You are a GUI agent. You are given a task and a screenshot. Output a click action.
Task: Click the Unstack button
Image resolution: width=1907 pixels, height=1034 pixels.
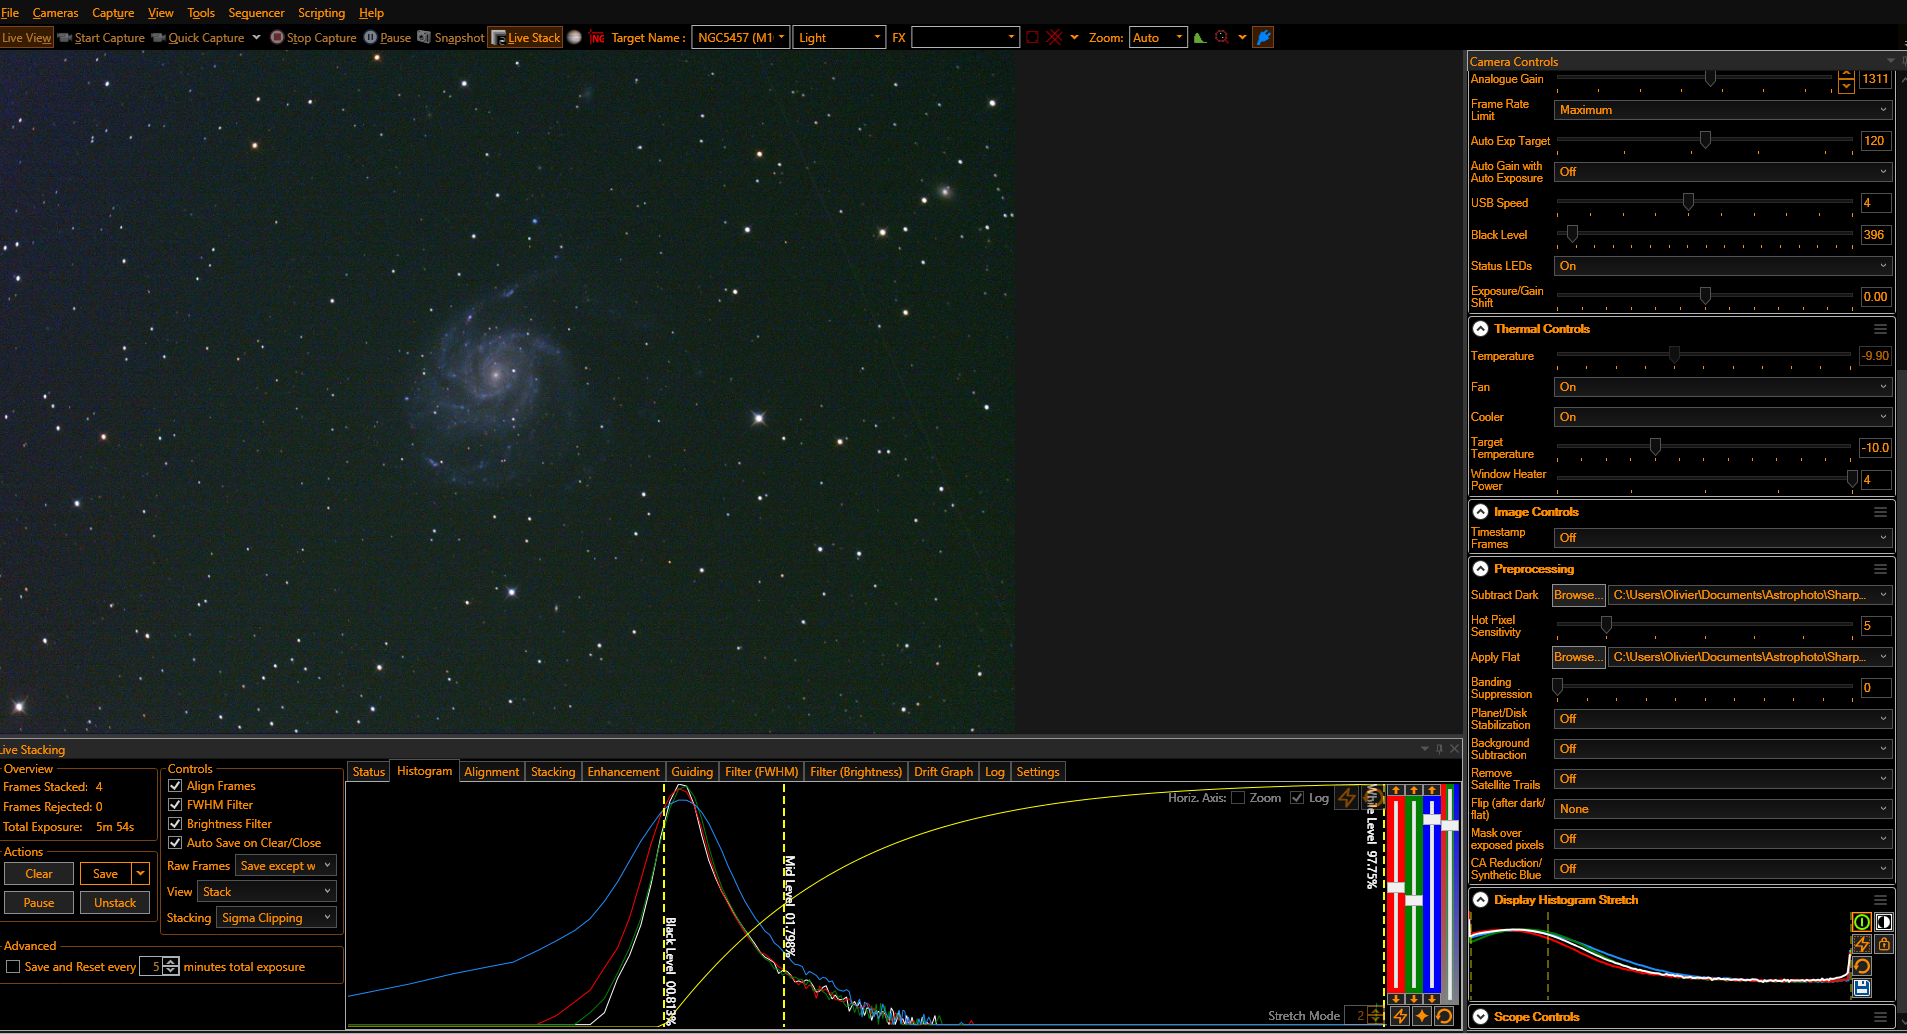(115, 903)
